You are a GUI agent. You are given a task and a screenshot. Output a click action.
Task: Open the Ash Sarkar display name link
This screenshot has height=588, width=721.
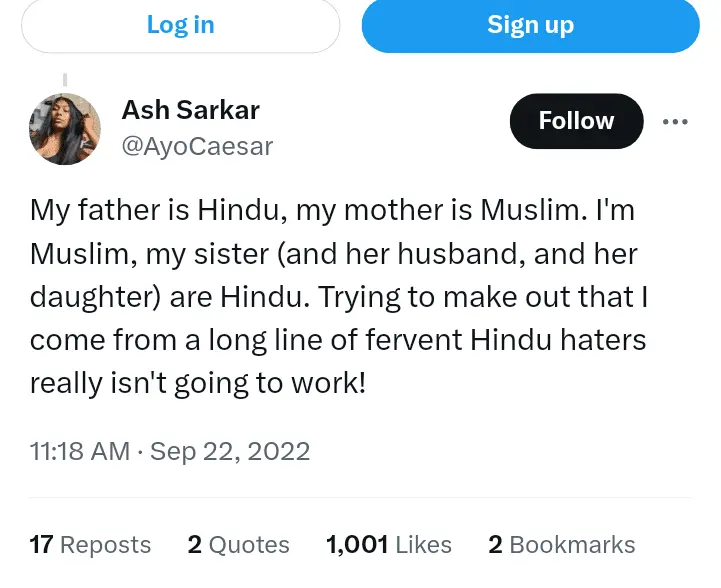pyautogui.click(x=188, y=109)
